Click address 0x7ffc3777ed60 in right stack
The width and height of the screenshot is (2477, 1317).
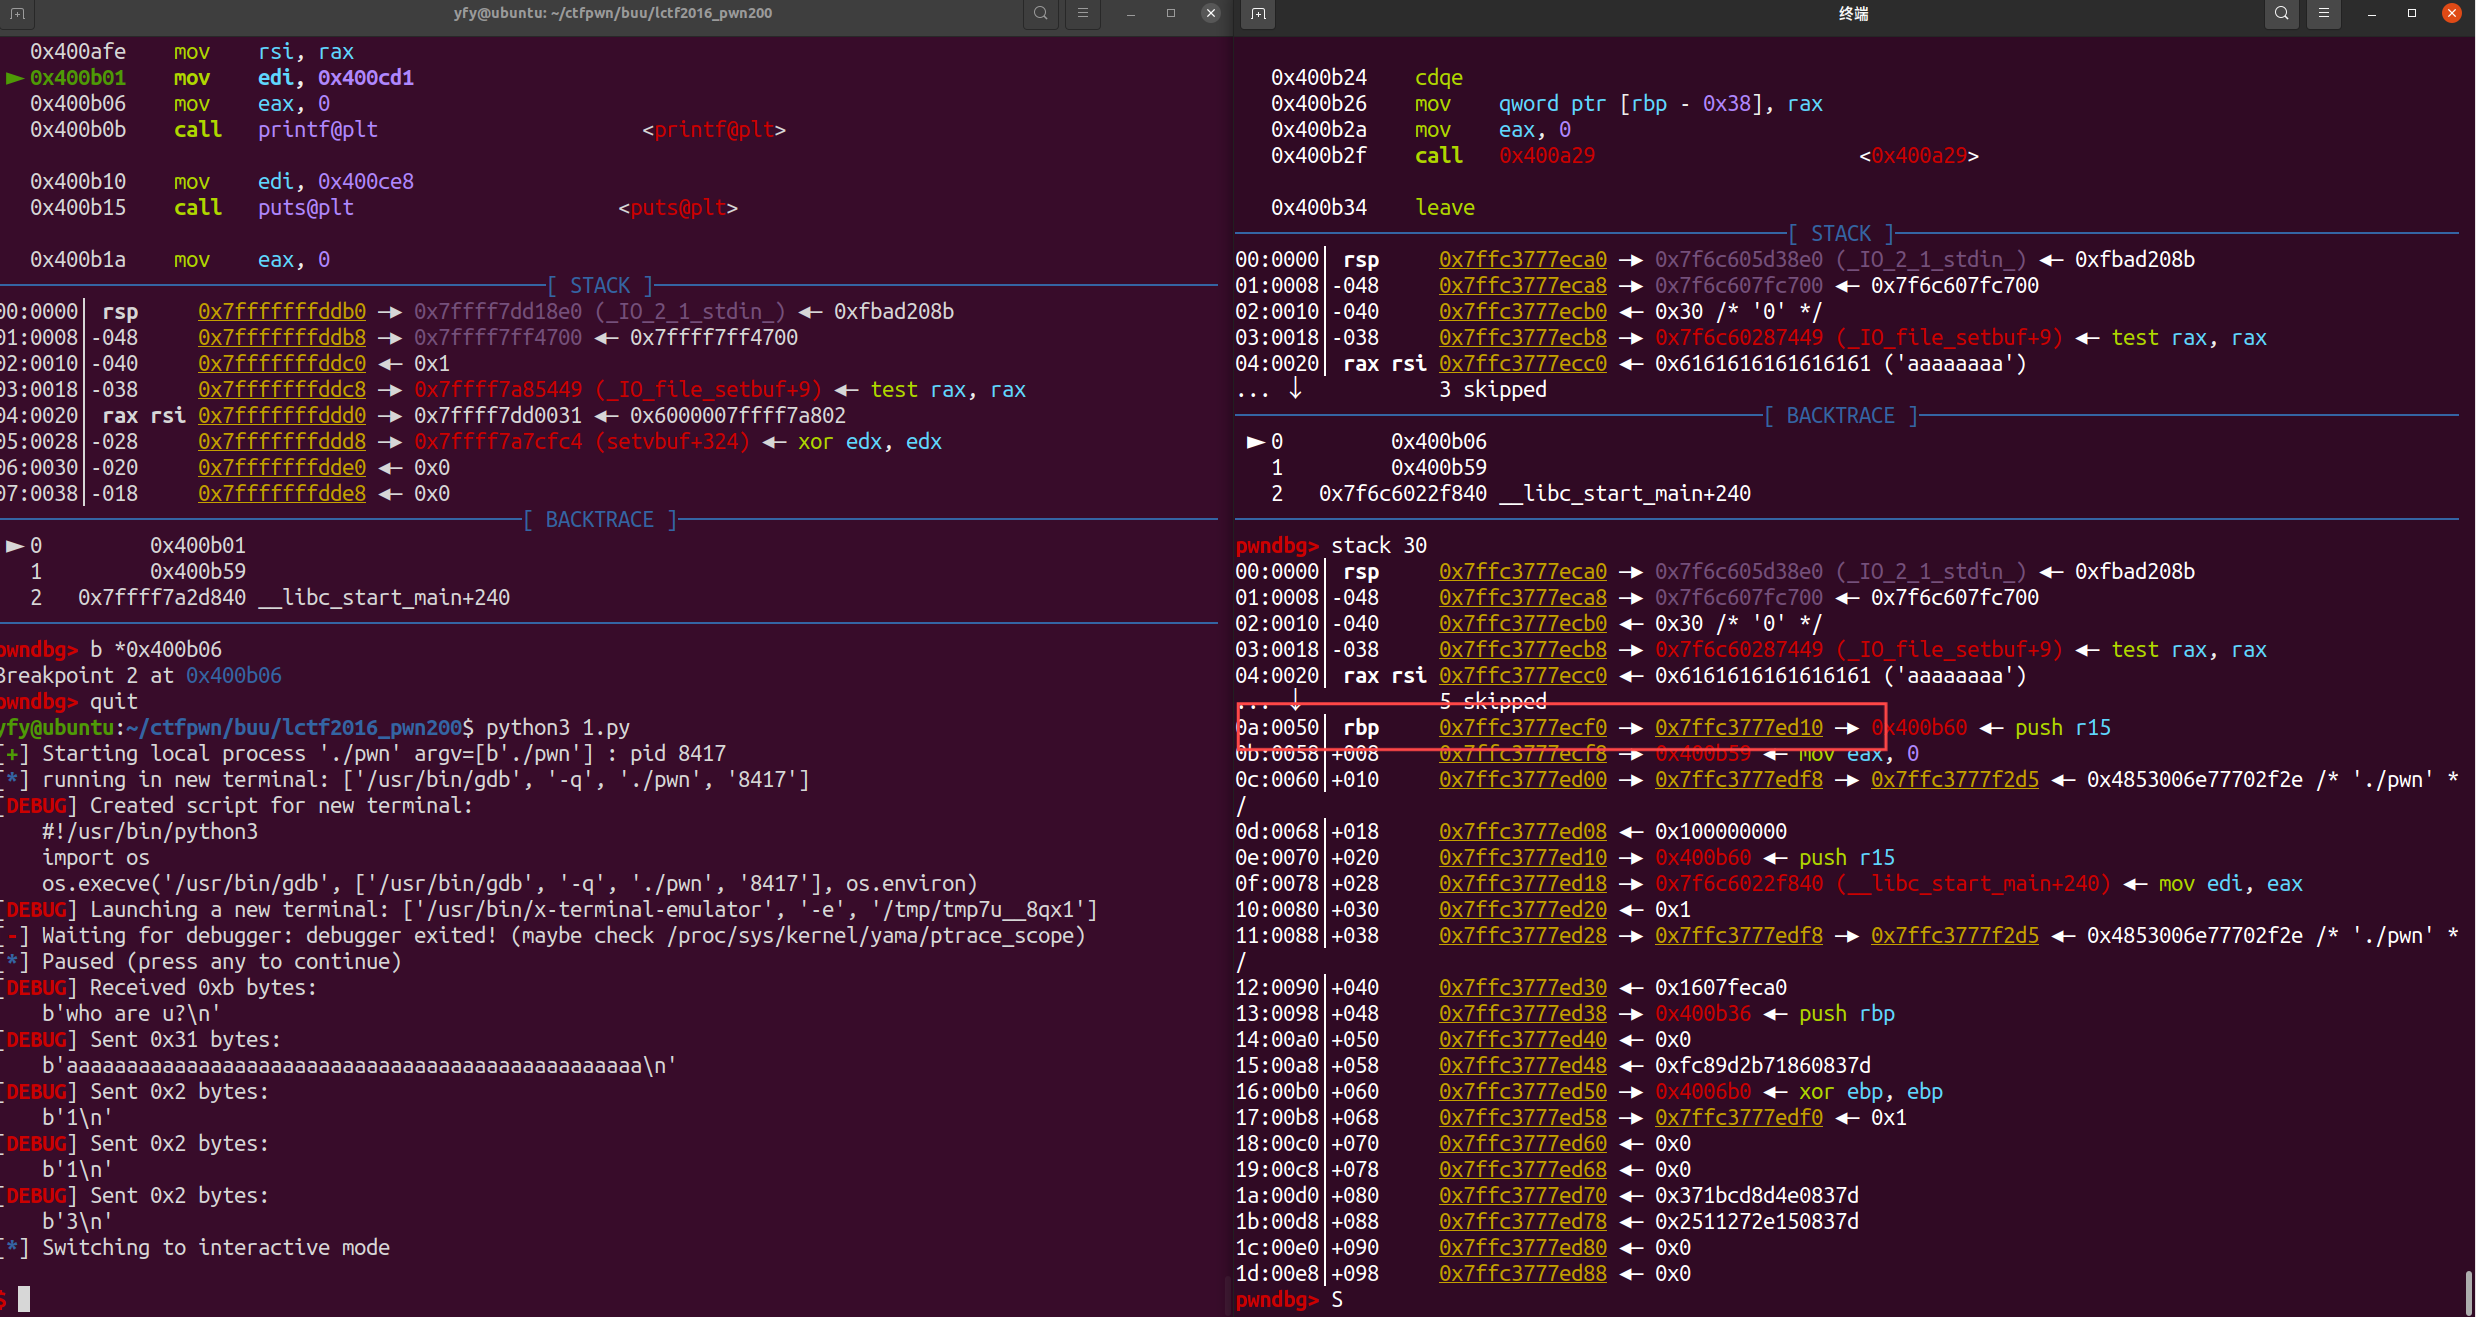pos(1523,1144)
